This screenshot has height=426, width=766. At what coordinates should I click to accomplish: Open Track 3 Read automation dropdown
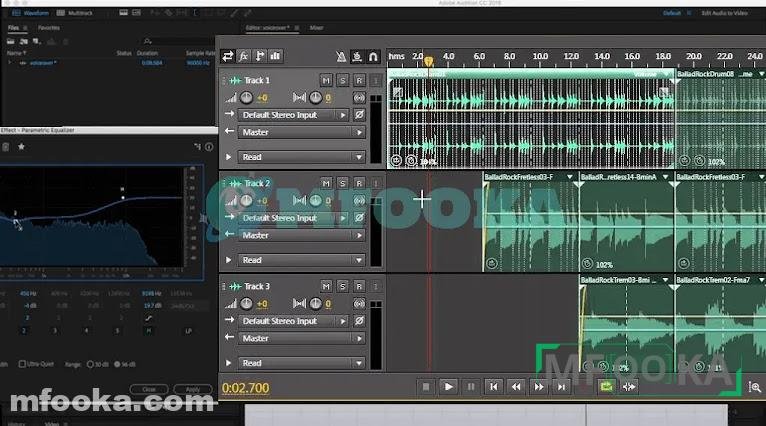pyautogui.click(x=301, y=363)
